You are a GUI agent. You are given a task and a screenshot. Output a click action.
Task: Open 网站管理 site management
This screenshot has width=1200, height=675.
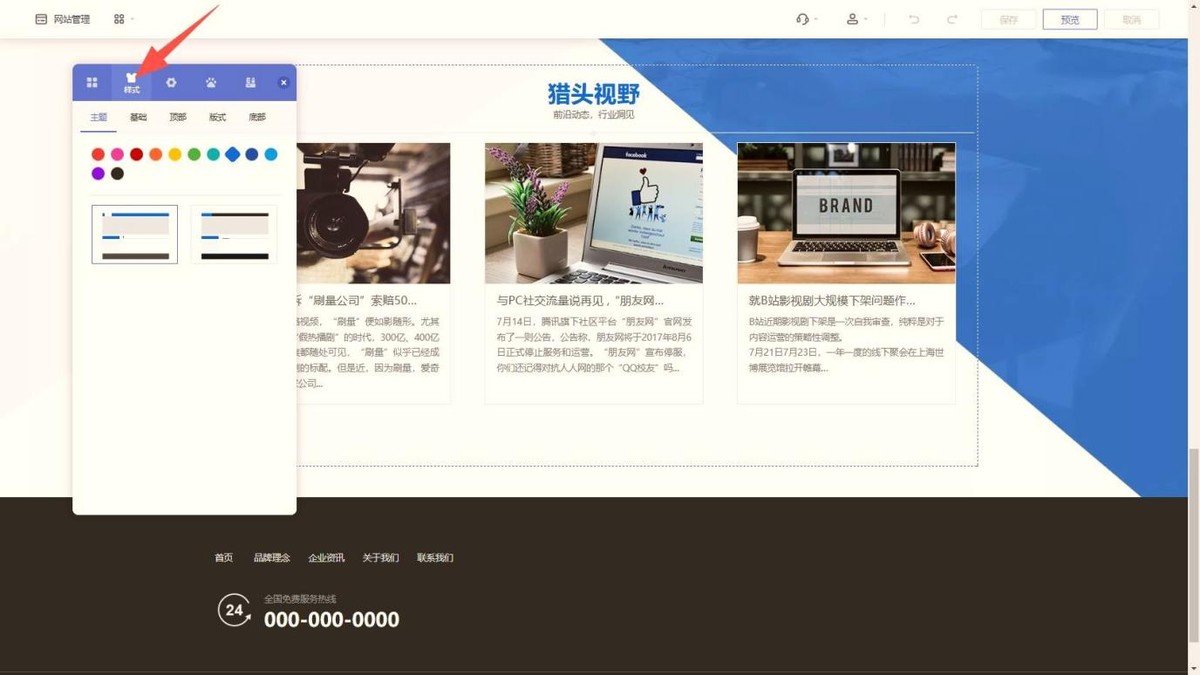62,19
